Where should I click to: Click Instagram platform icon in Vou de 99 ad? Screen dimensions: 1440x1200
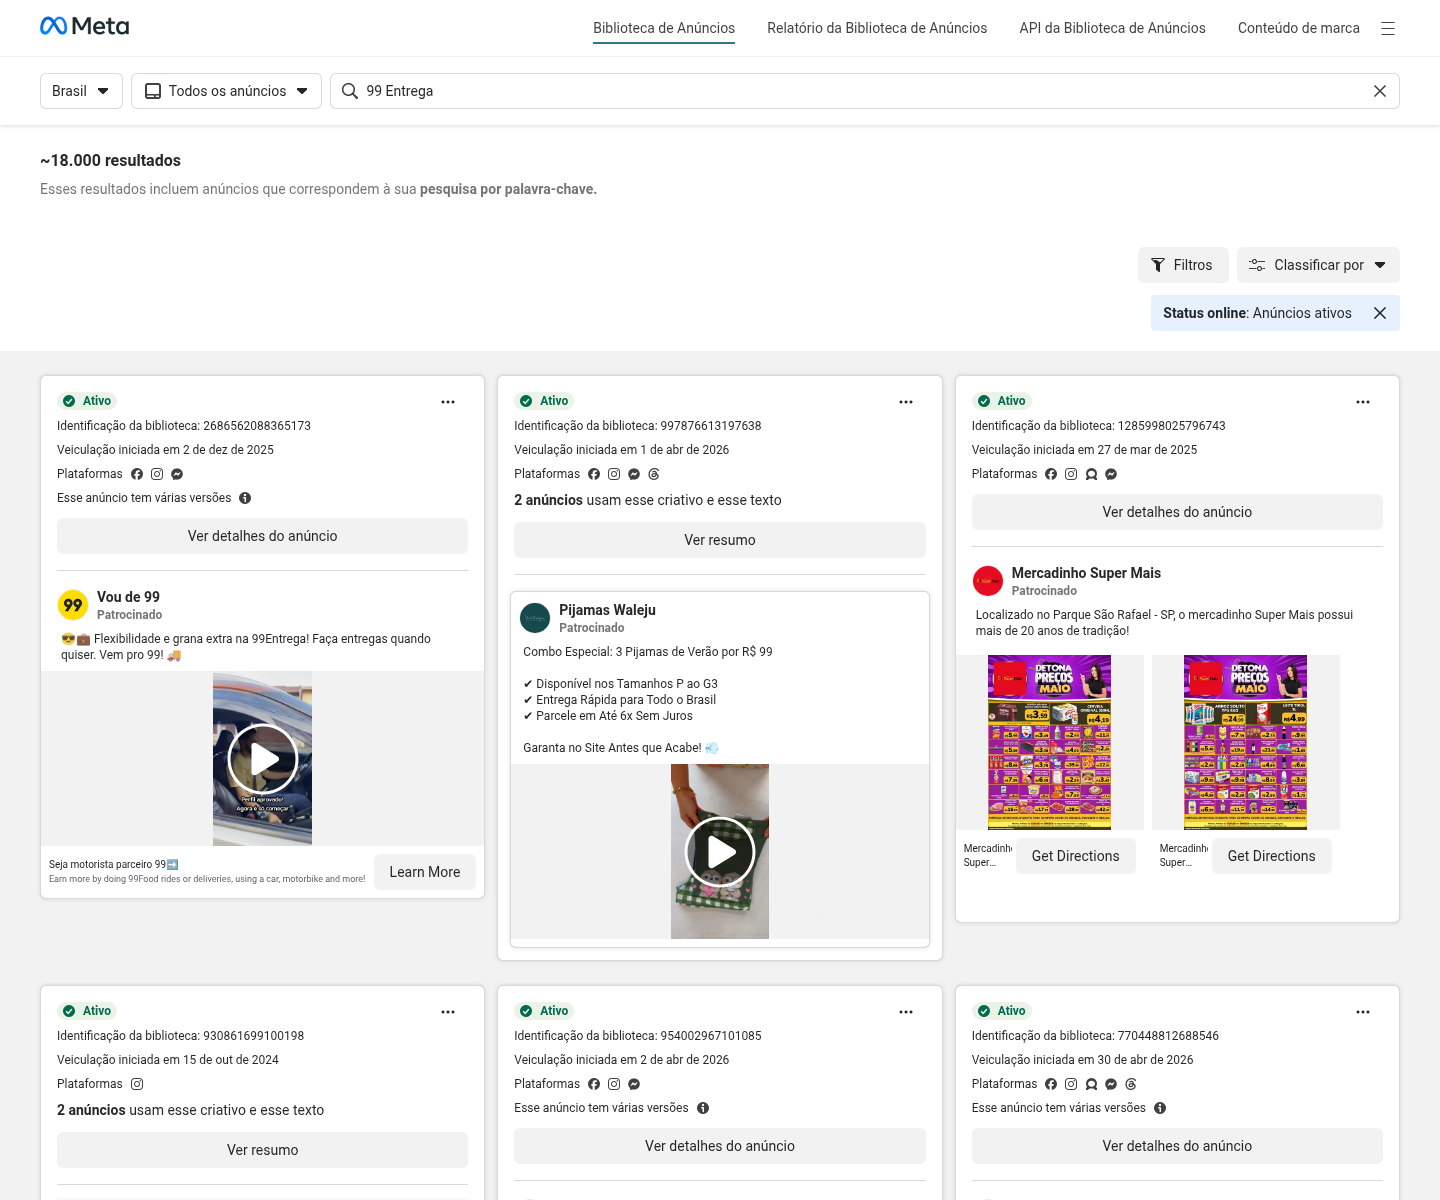pos(157,474)
